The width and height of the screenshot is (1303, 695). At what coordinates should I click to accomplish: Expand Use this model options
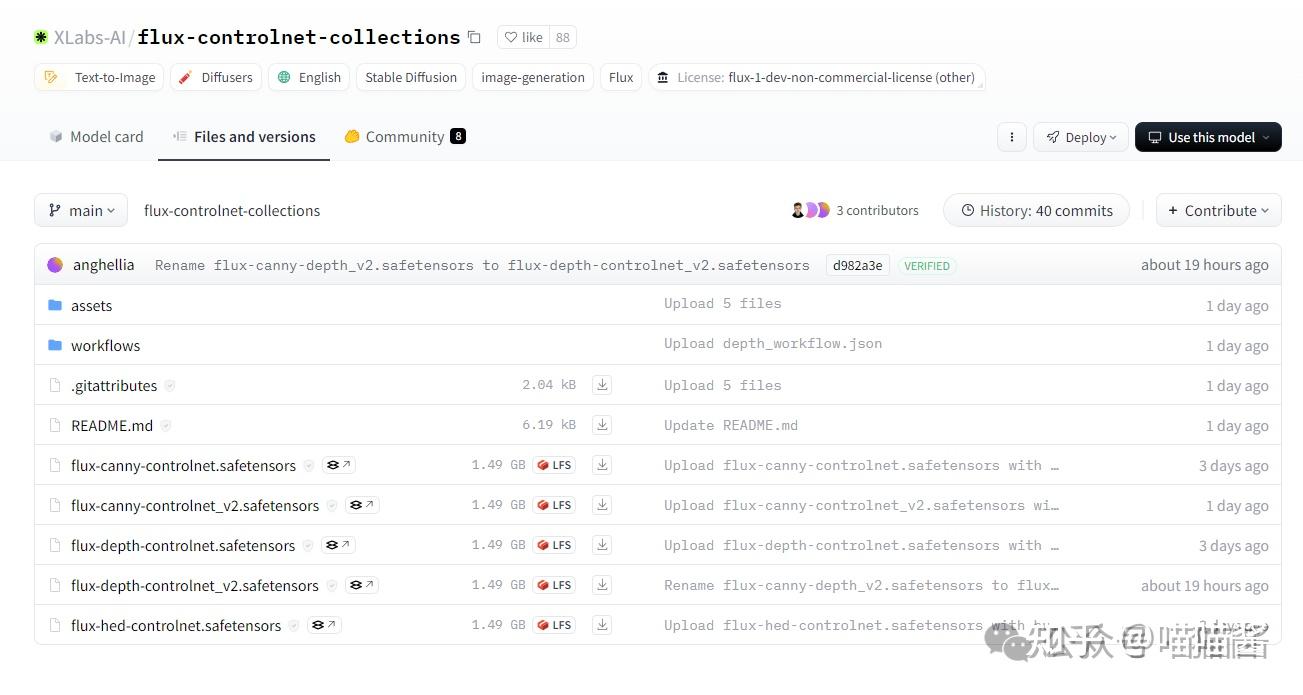coord(1208,137)
